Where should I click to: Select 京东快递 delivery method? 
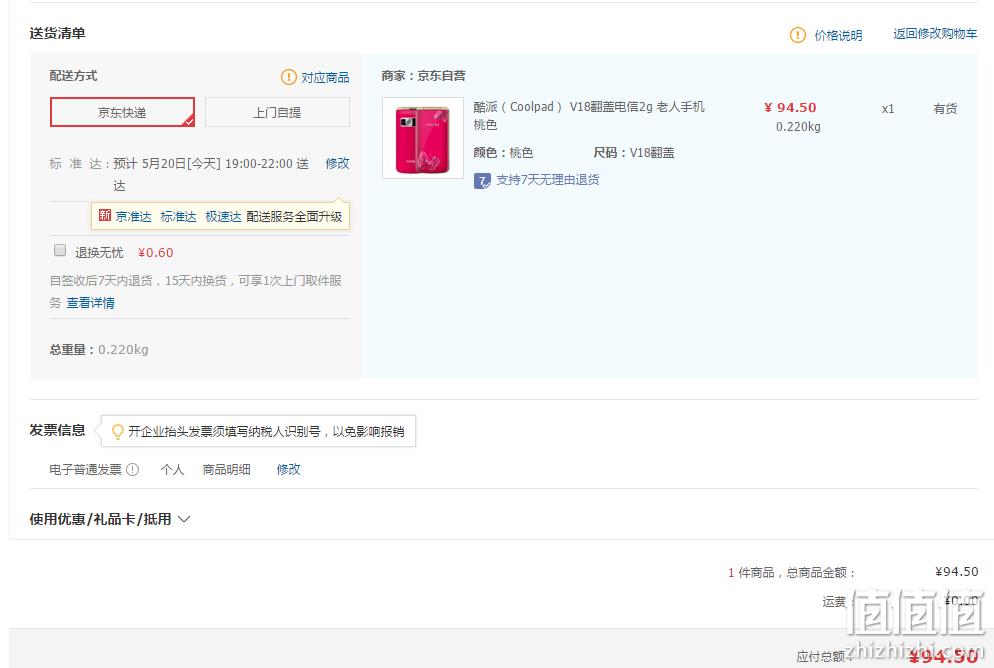(122, 112)
